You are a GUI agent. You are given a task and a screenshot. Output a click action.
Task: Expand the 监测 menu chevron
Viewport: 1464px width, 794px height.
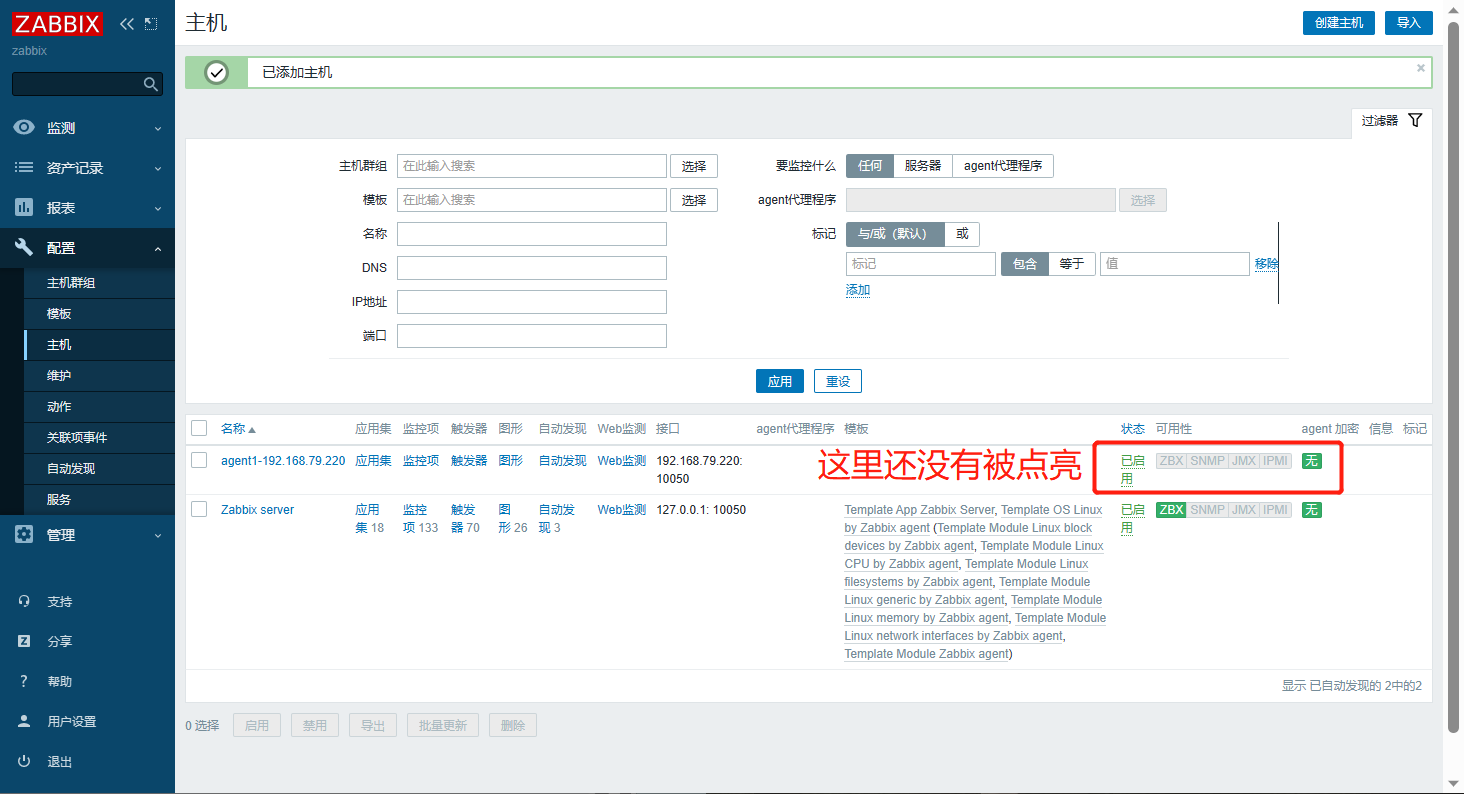[x=158, y=128]
